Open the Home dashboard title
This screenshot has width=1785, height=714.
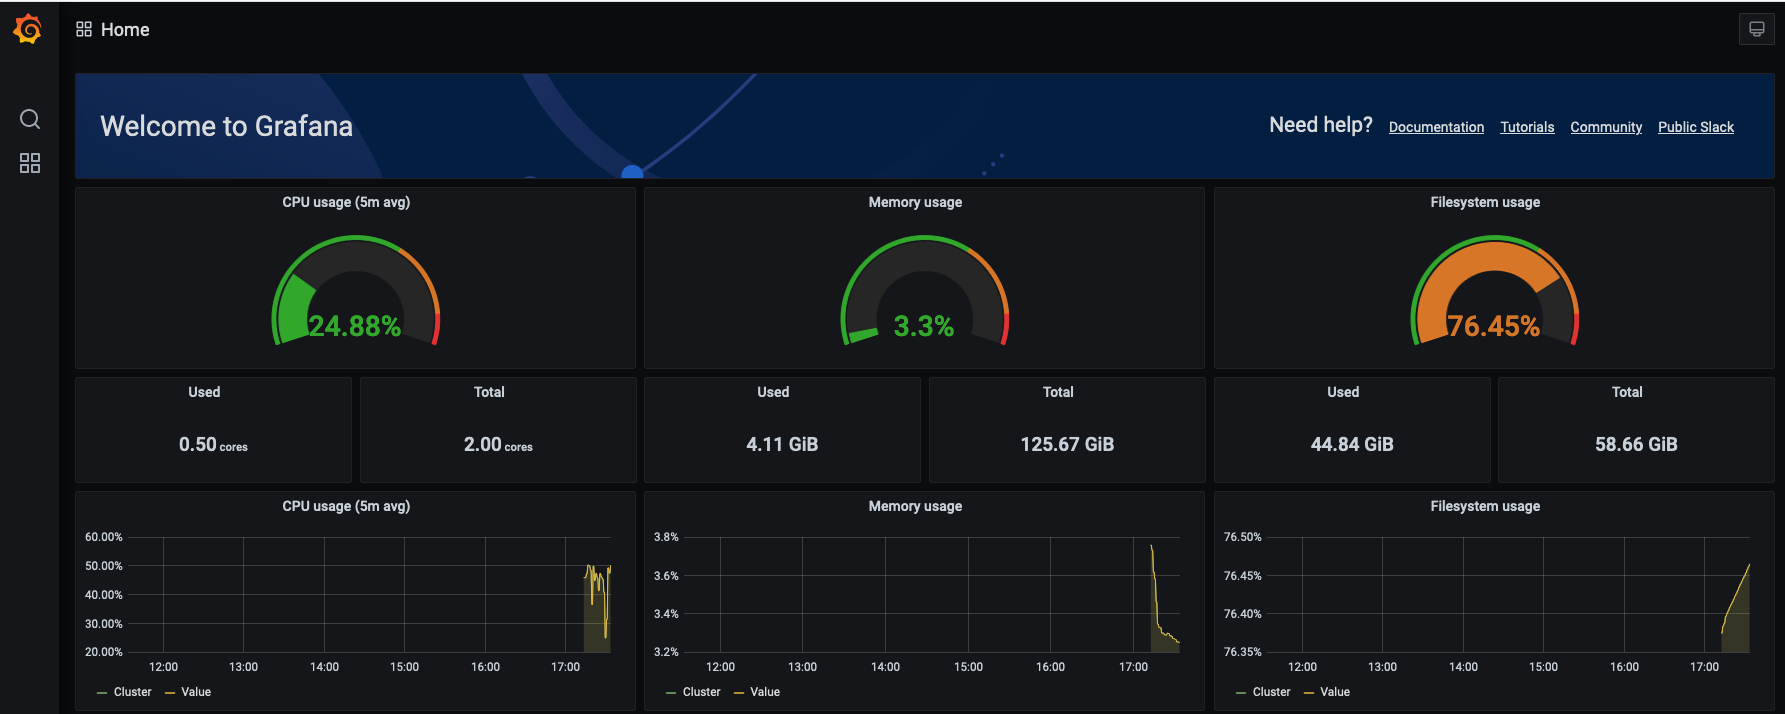pyautogui.click(x=125, y=30)
